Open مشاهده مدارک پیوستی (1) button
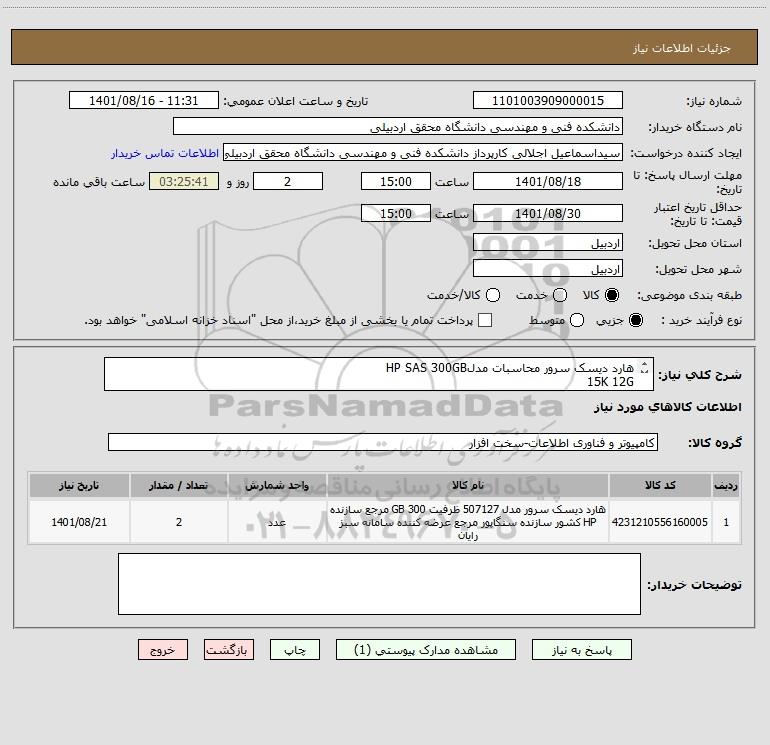The width and height of the screenshot is (770, 745). click(x=426, y=650)
